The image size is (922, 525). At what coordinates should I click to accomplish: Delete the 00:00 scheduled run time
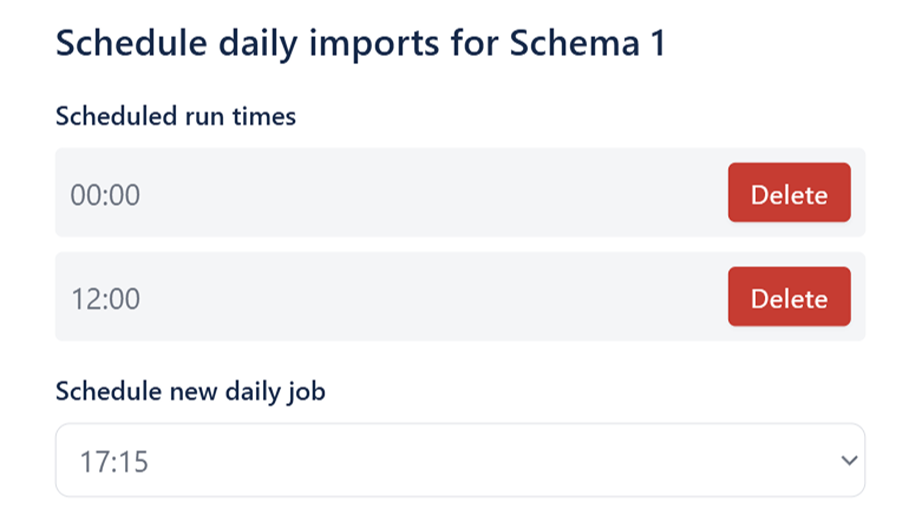[789, 193]
